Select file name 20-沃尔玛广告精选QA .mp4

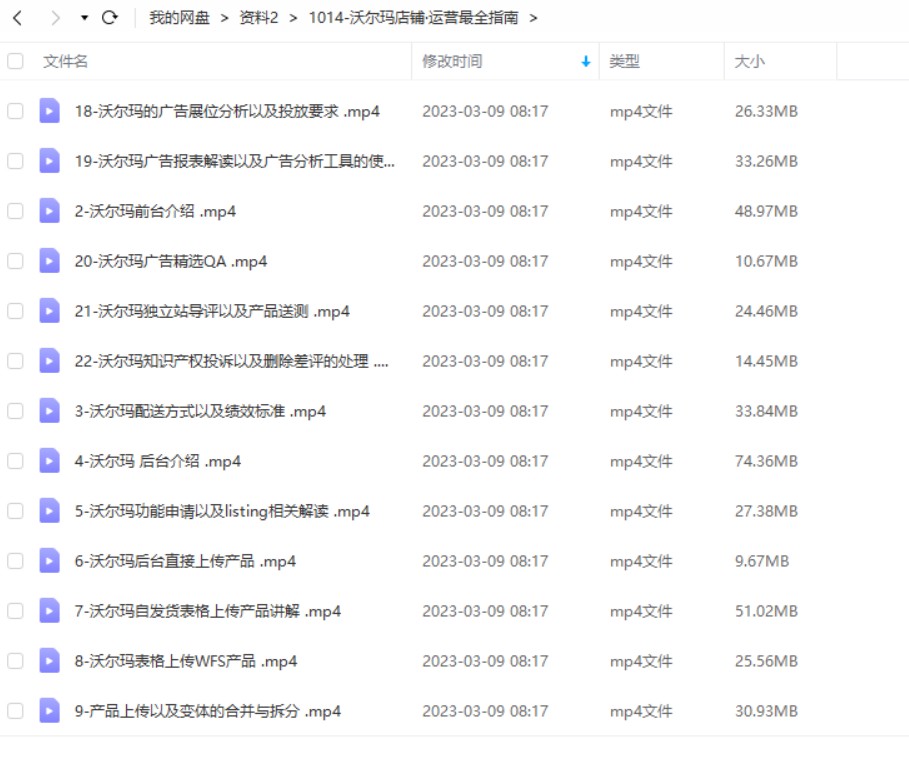pyautogui.click(x=171, y=261)
